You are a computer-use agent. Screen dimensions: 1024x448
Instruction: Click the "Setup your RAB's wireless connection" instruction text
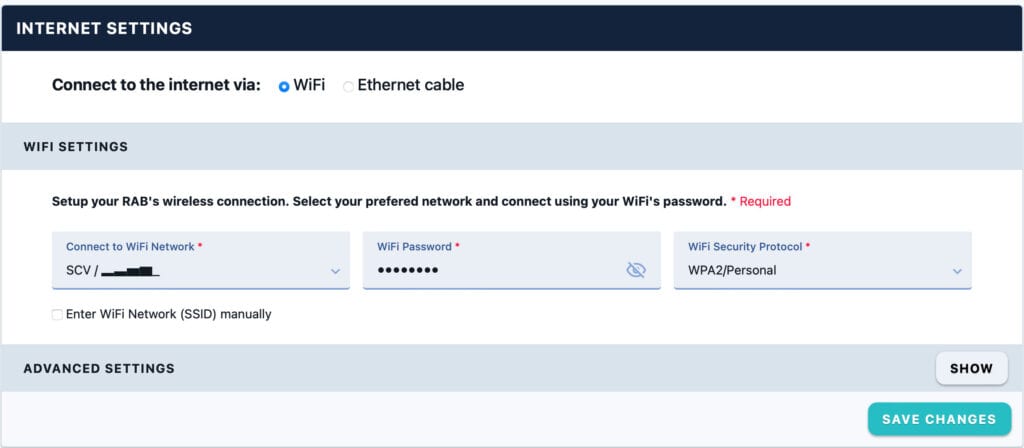(x=388, y=201)
